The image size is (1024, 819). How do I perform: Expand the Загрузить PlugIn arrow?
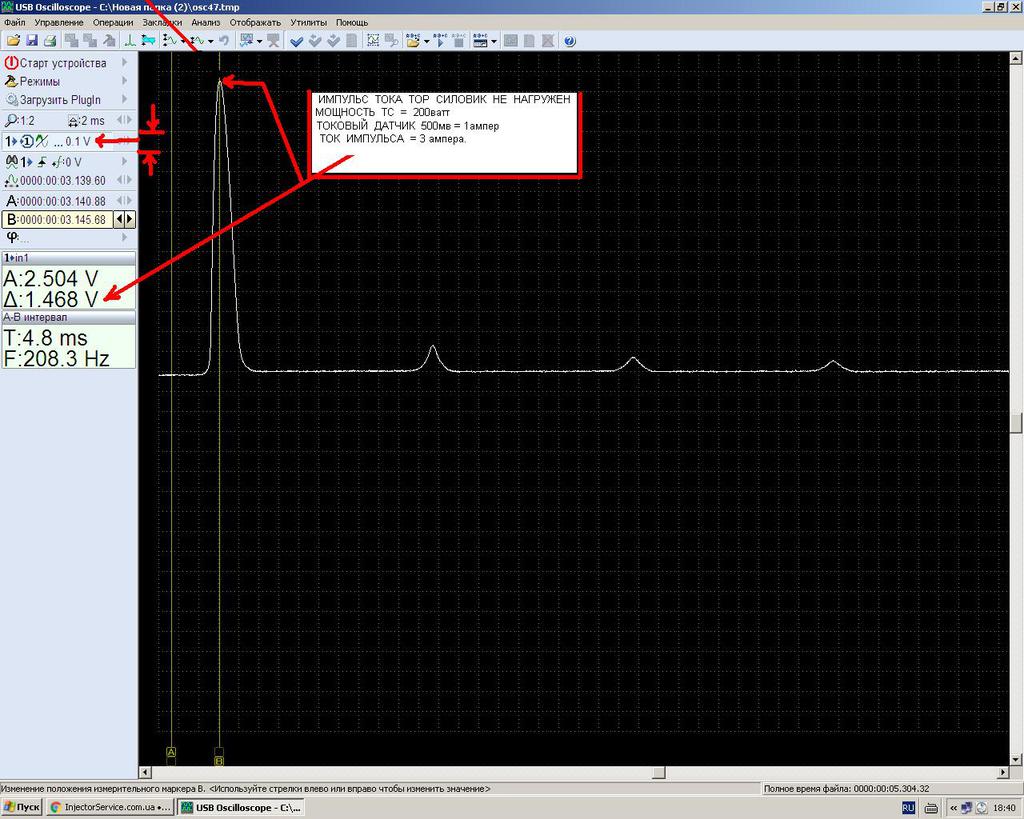click(124, 99)
